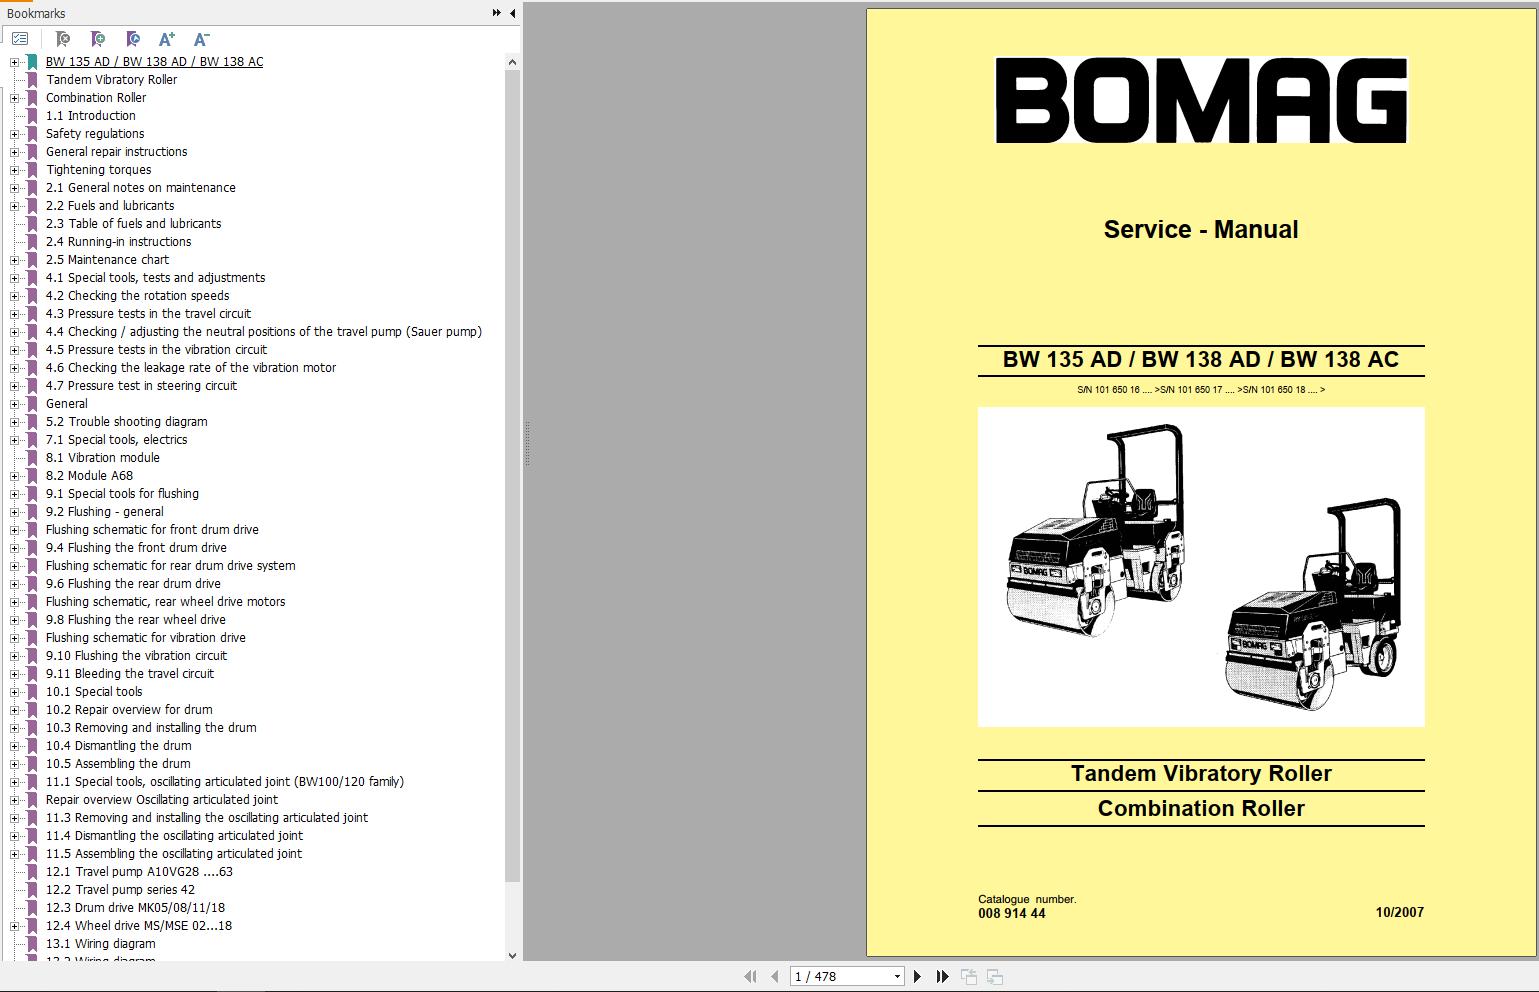Jump to the last page
Image resolution: width=1539 pixels, height=992 pixels.
(942, 976)
